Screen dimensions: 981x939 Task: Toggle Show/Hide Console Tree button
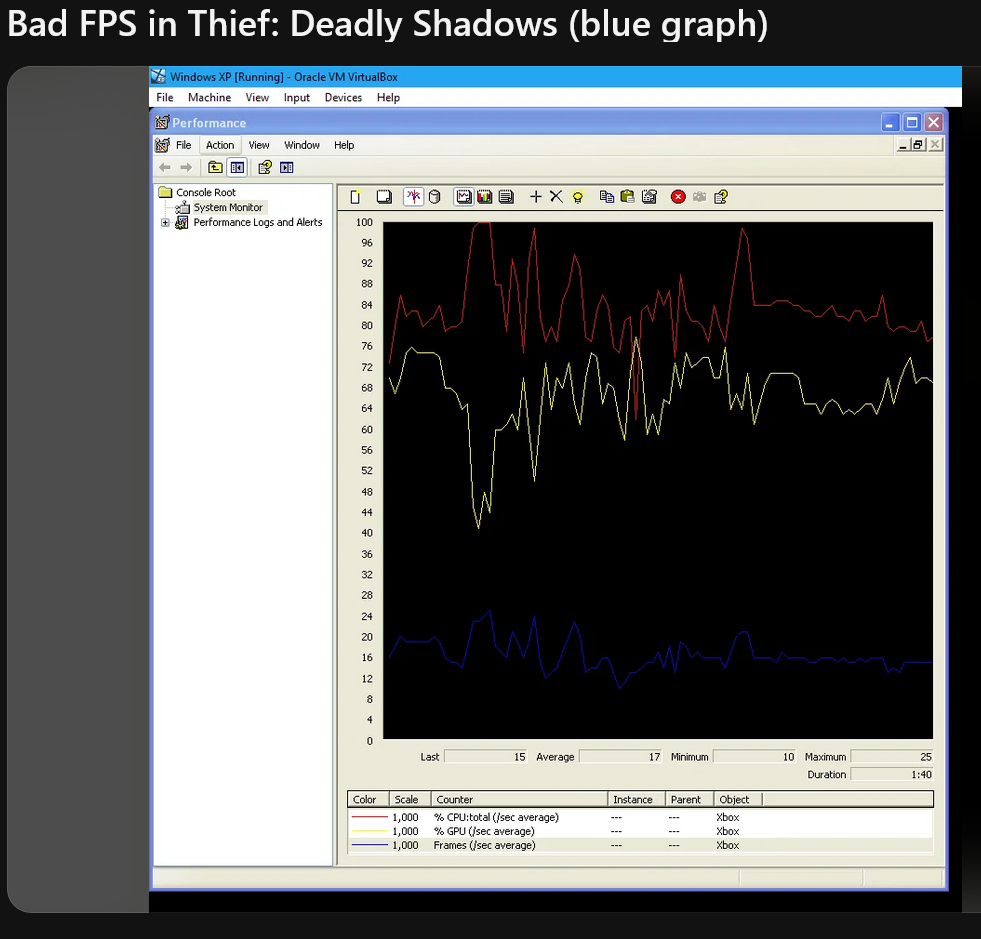(x=237, y=167)
